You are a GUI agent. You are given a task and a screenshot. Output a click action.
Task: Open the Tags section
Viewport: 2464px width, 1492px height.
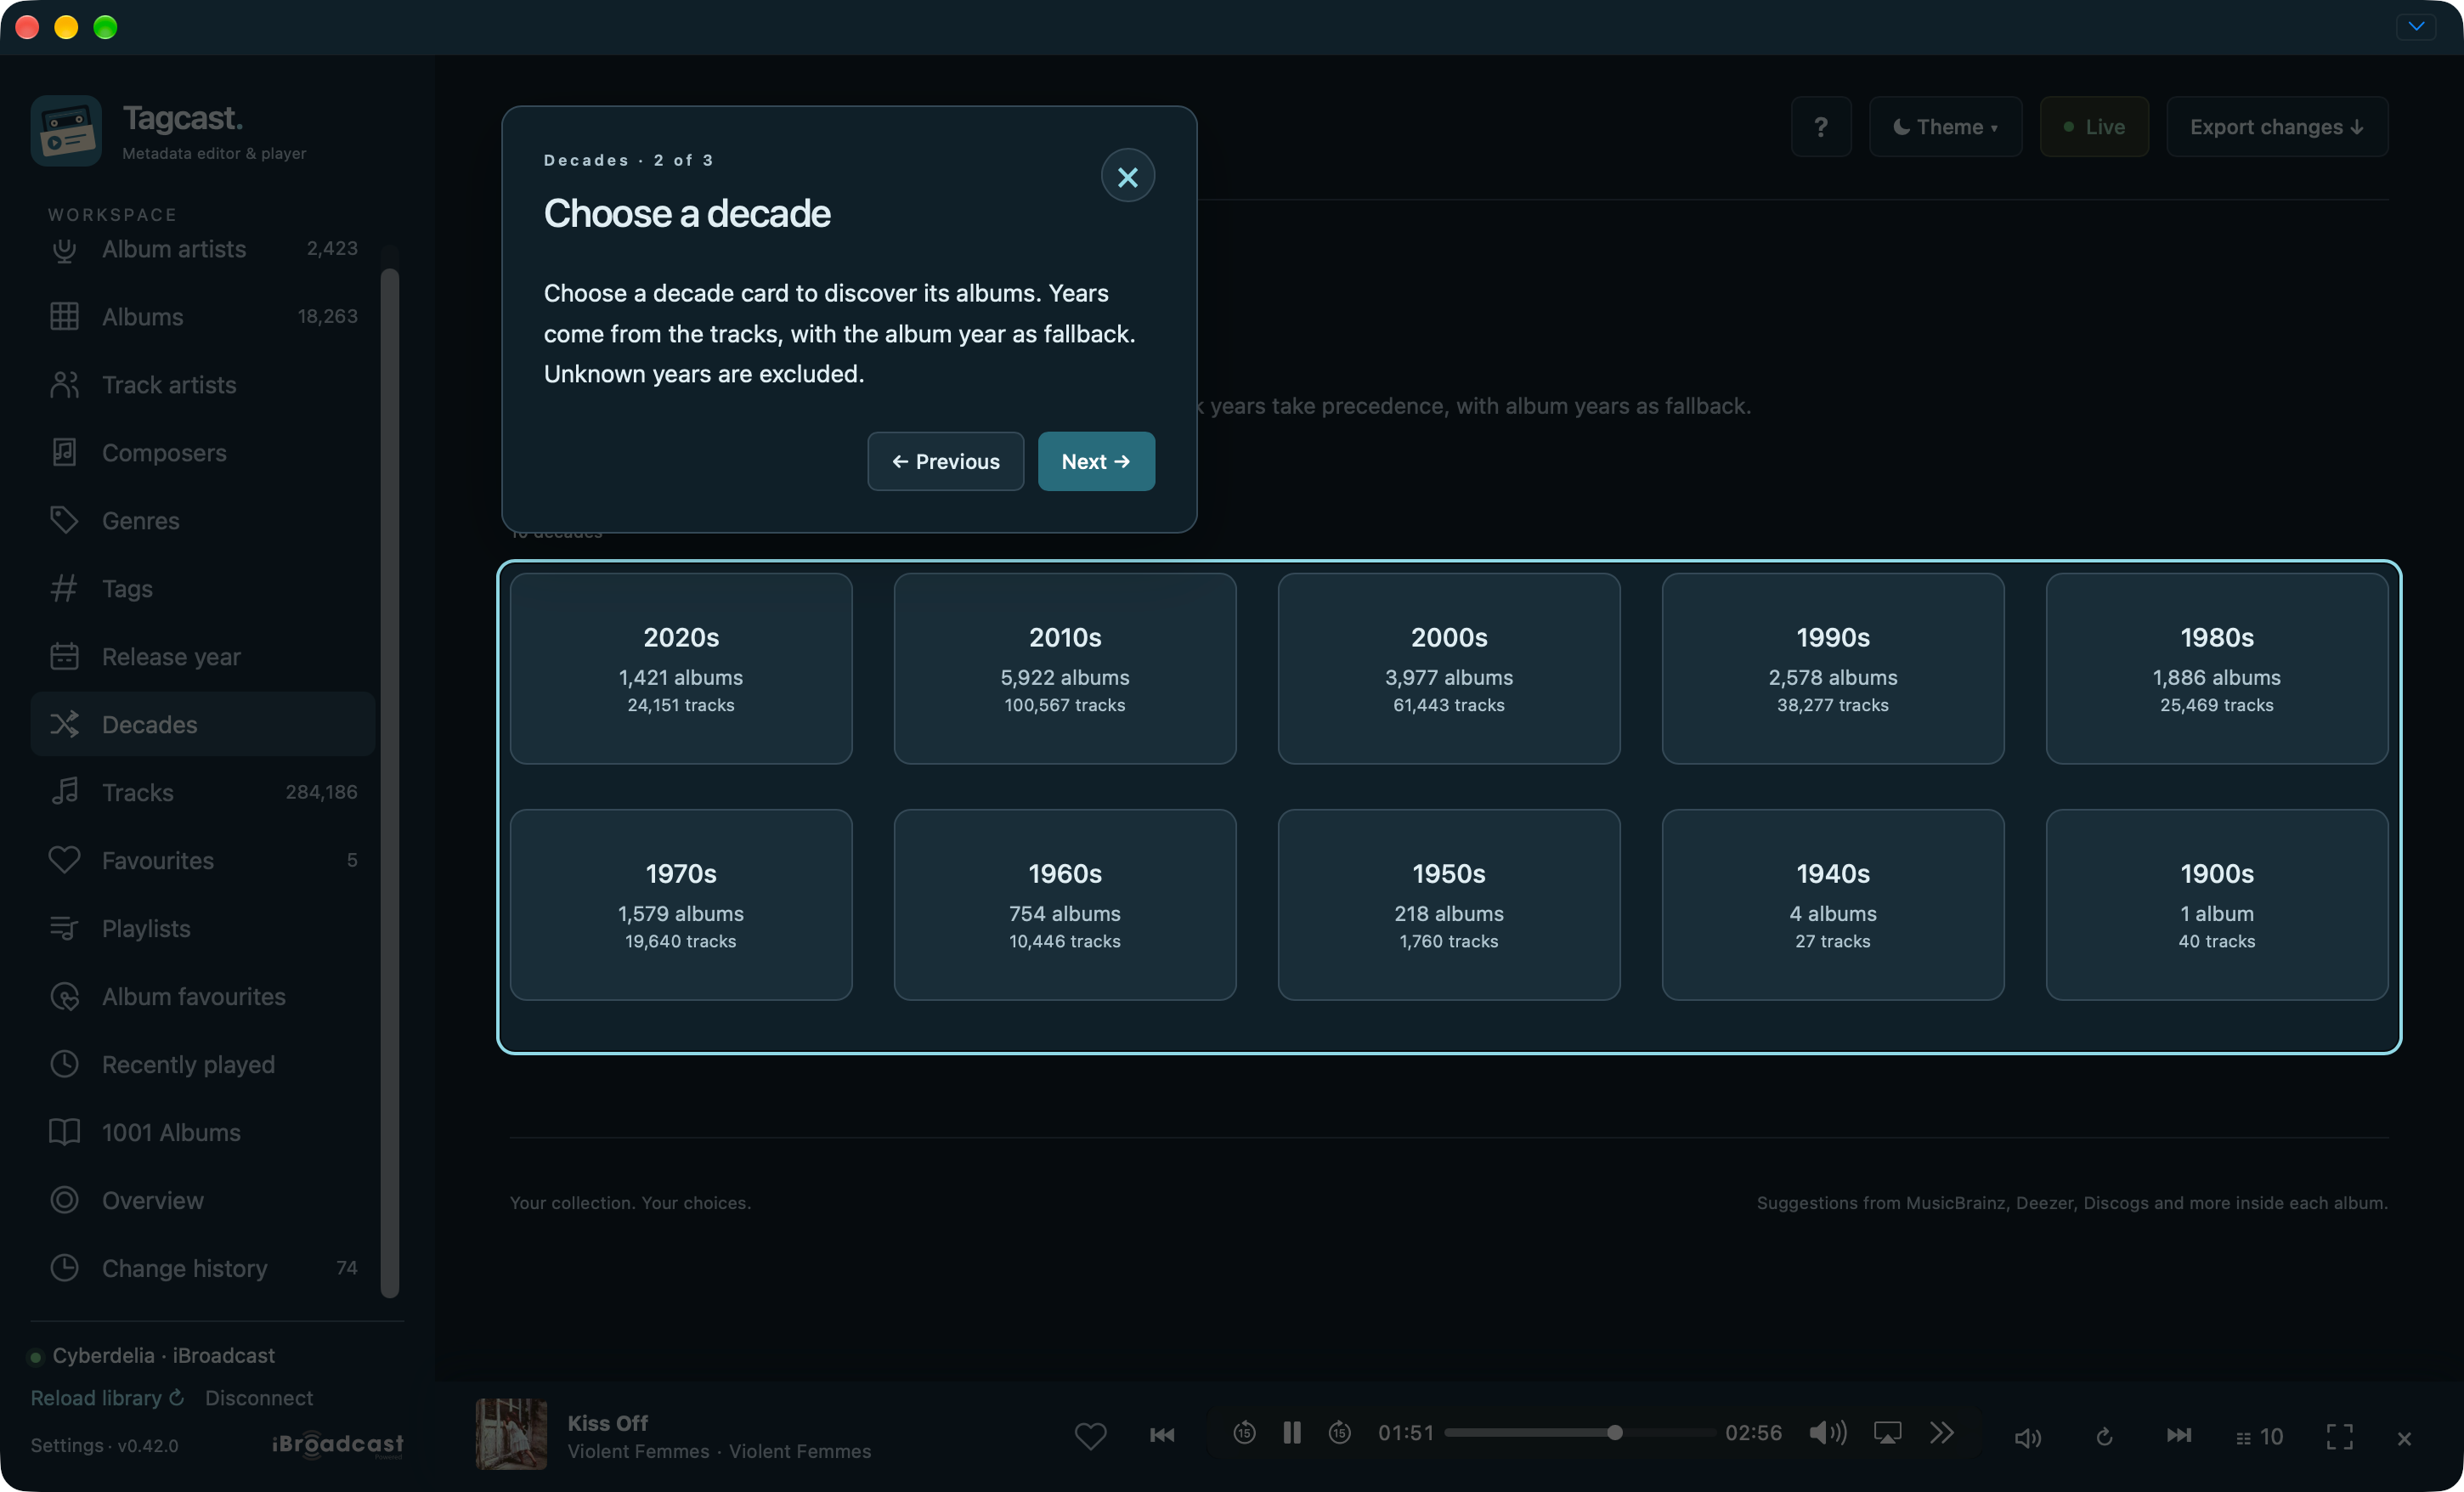coord(203,589)
